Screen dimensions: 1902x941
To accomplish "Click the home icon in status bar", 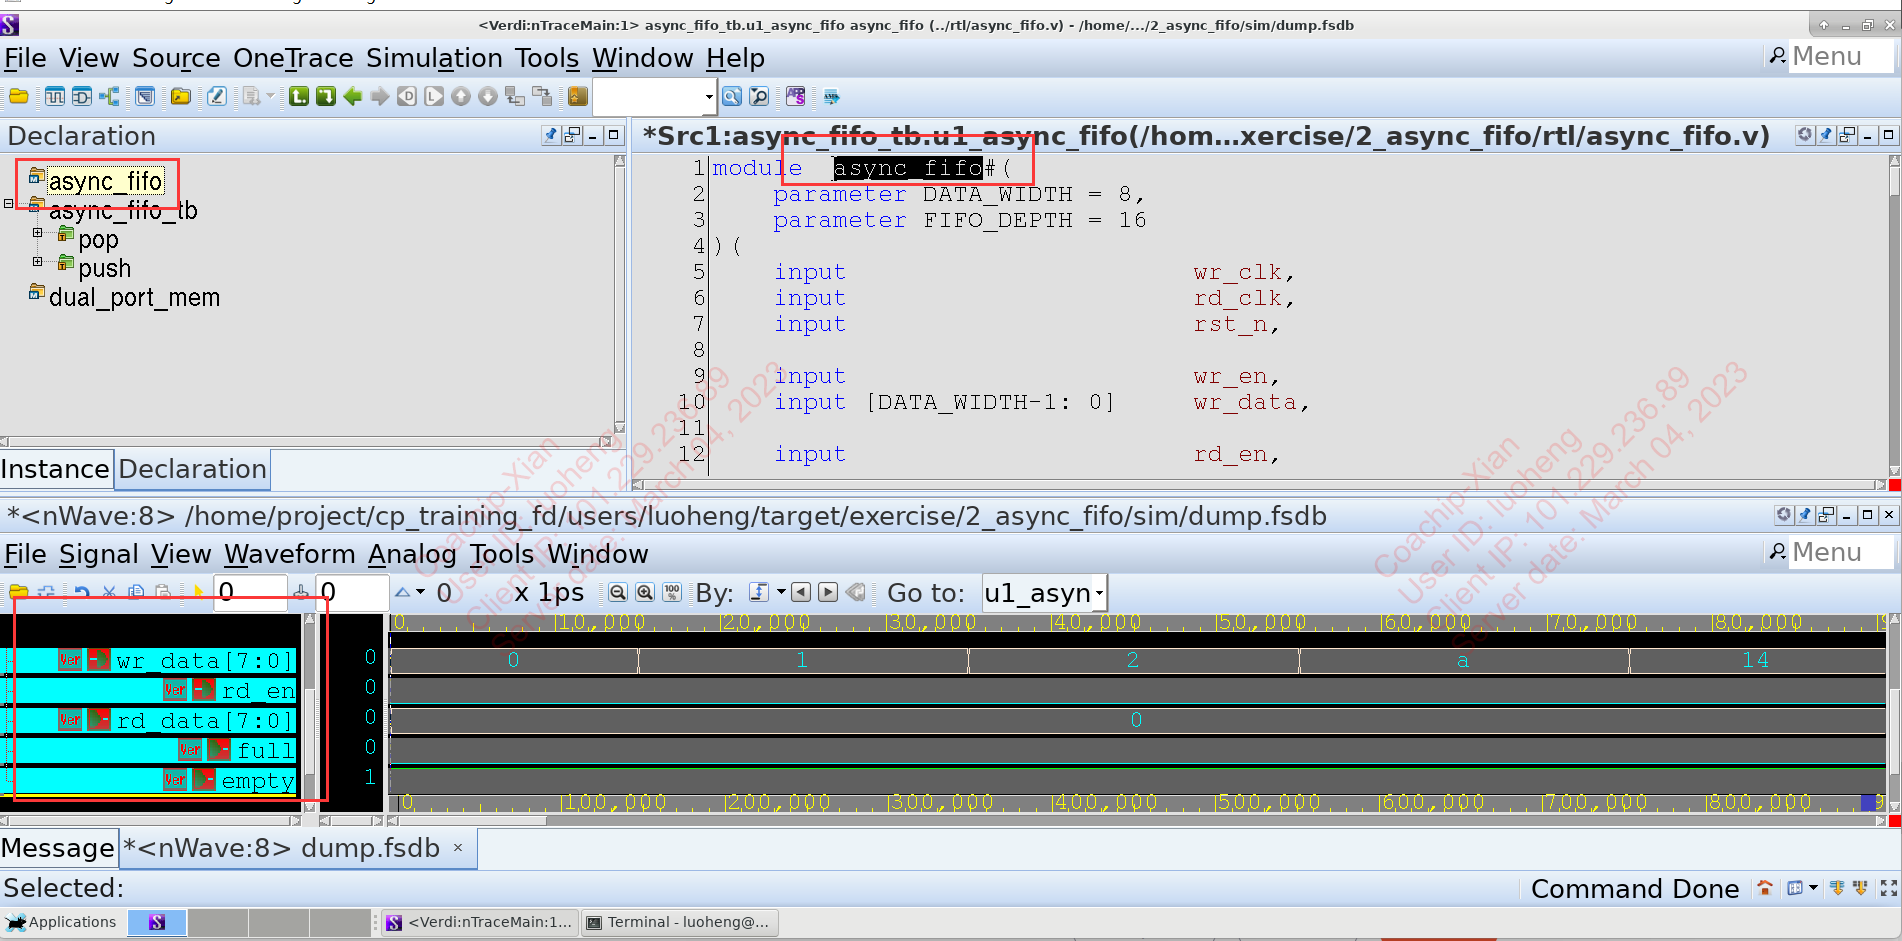I will pyautogui.click(x=1764, y=887).
